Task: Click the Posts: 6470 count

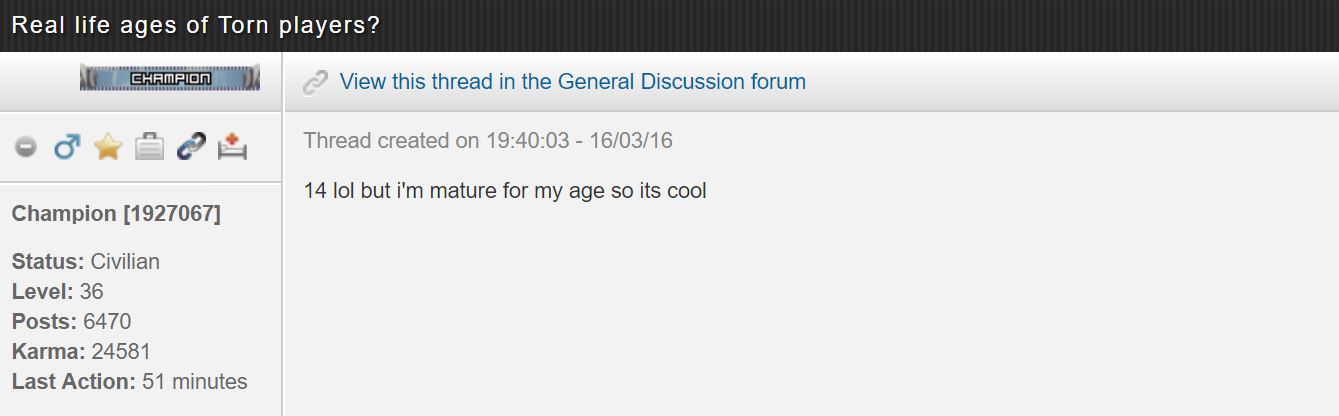Action: tap(71, 322)
